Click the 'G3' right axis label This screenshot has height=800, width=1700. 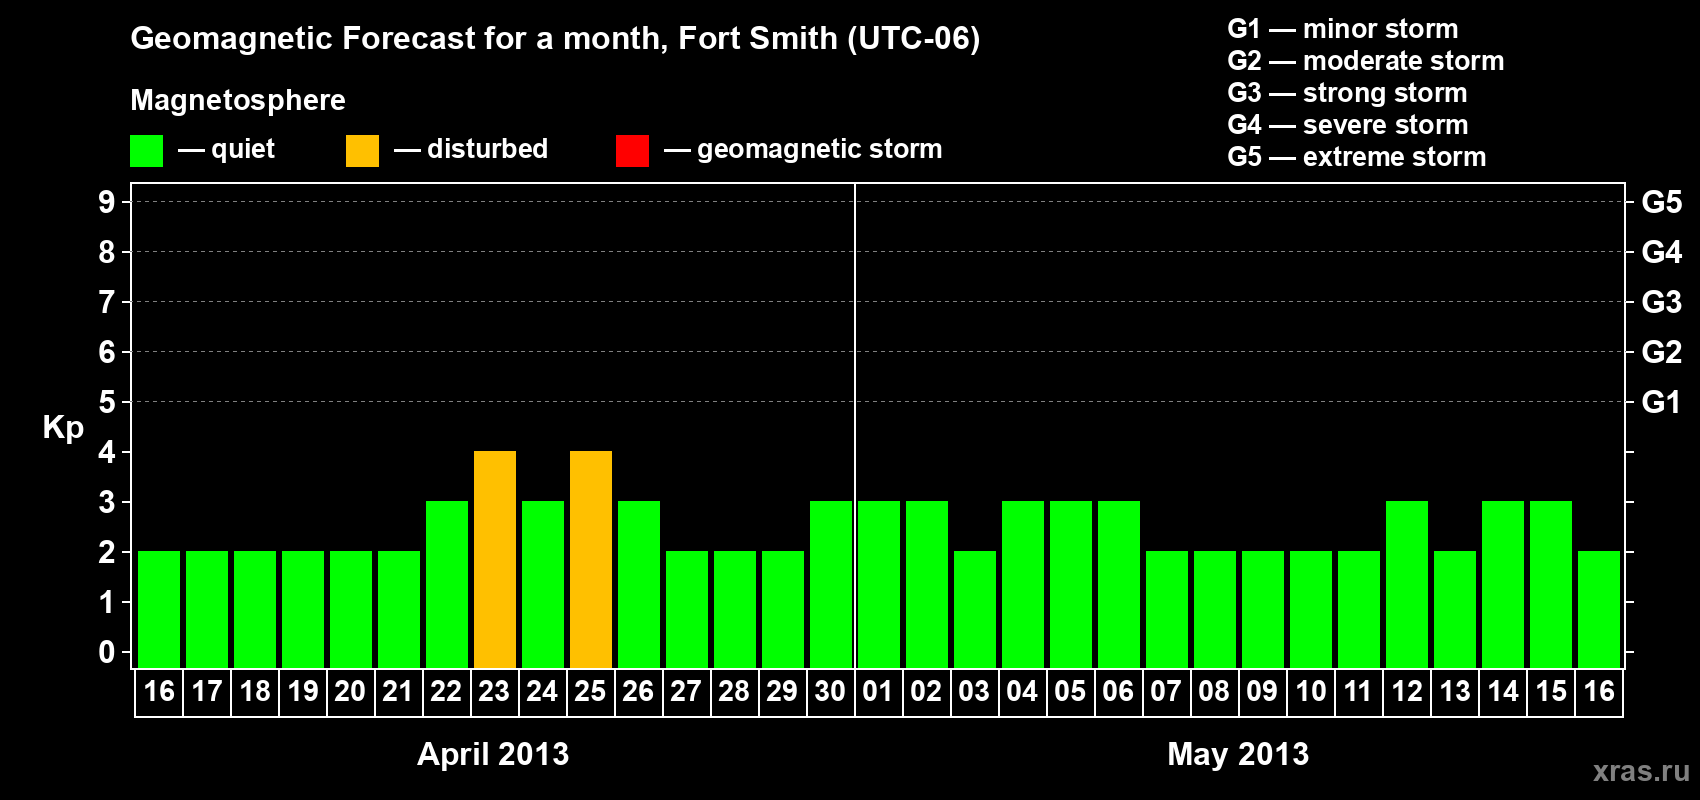coord(1662,302)
